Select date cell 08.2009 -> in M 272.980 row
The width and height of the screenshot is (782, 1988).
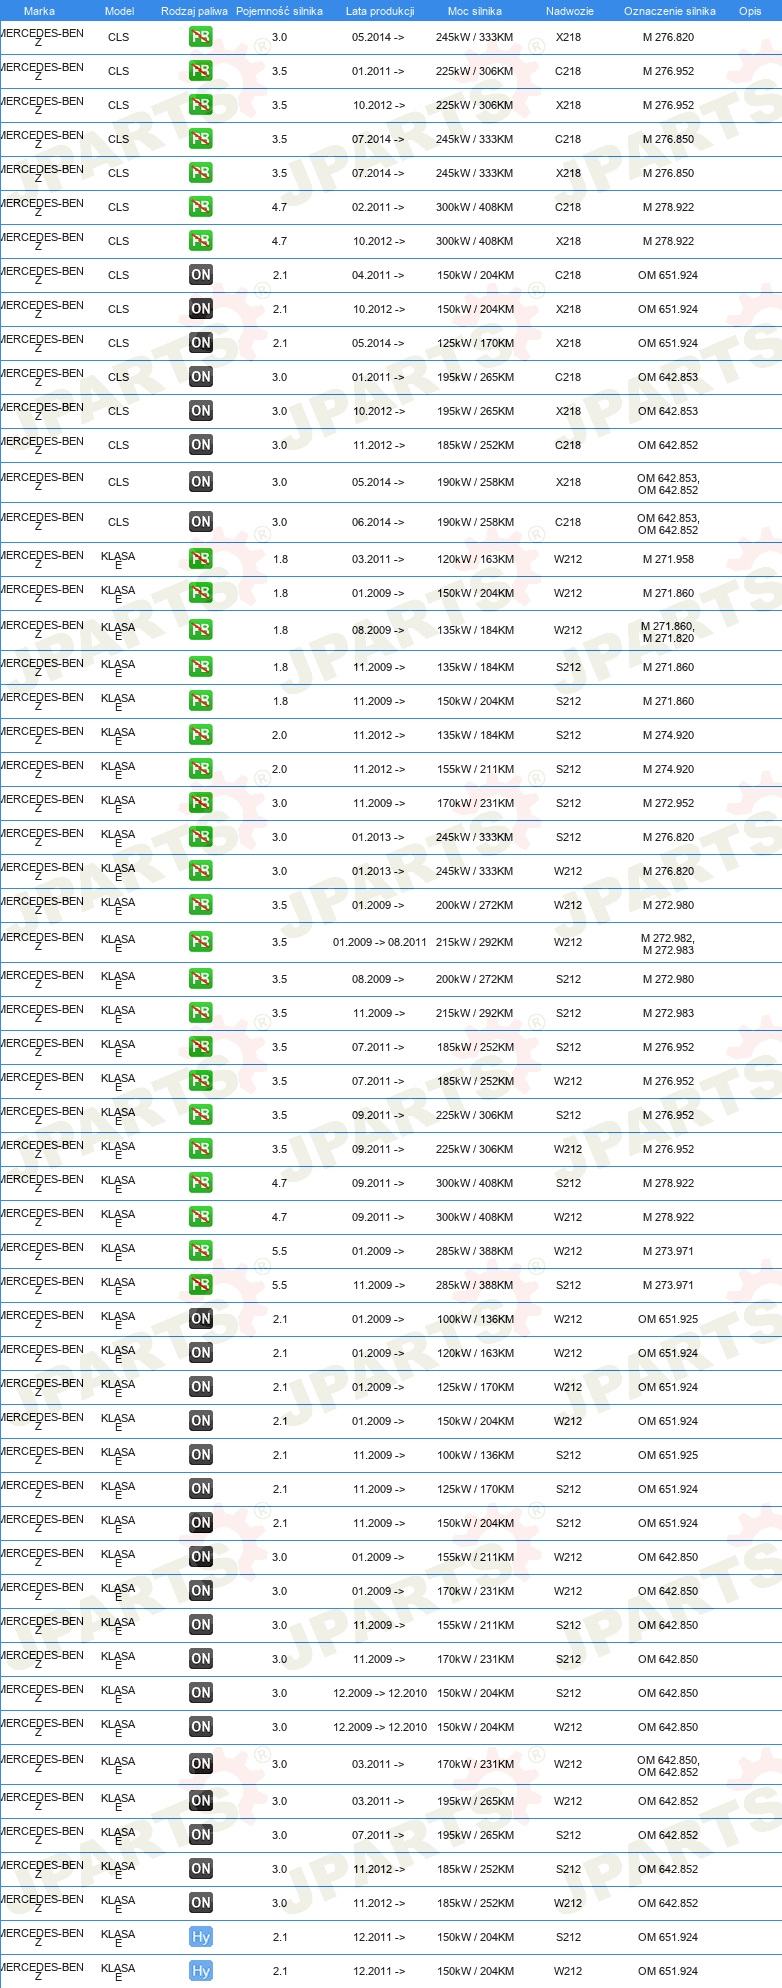coord(378,979)
